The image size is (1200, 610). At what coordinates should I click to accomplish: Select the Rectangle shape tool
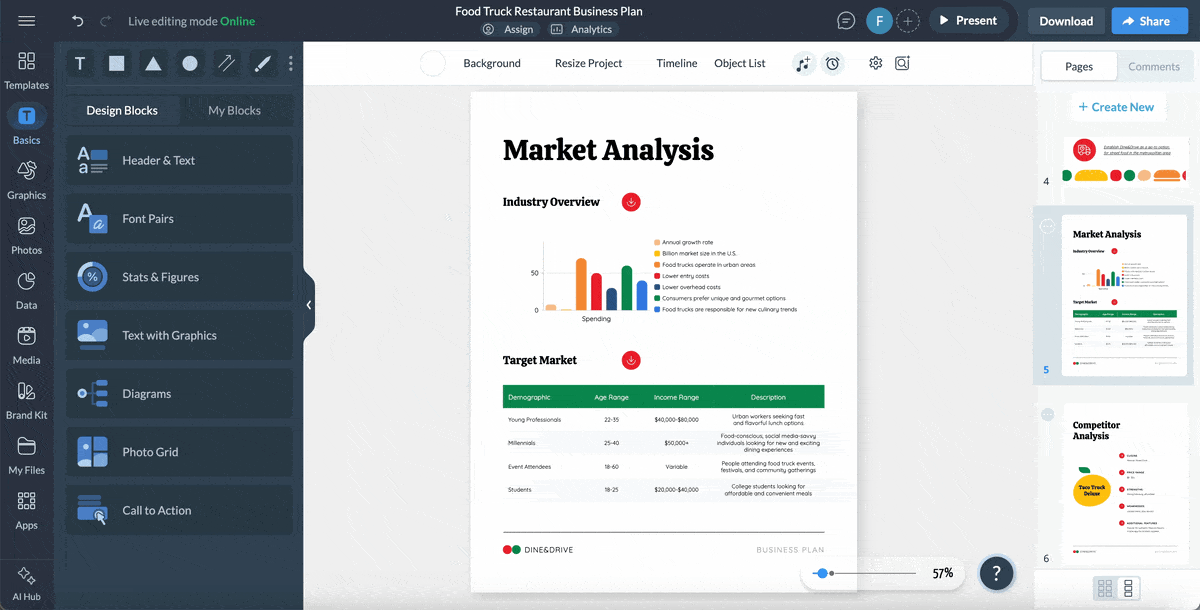tap(116, 63)
